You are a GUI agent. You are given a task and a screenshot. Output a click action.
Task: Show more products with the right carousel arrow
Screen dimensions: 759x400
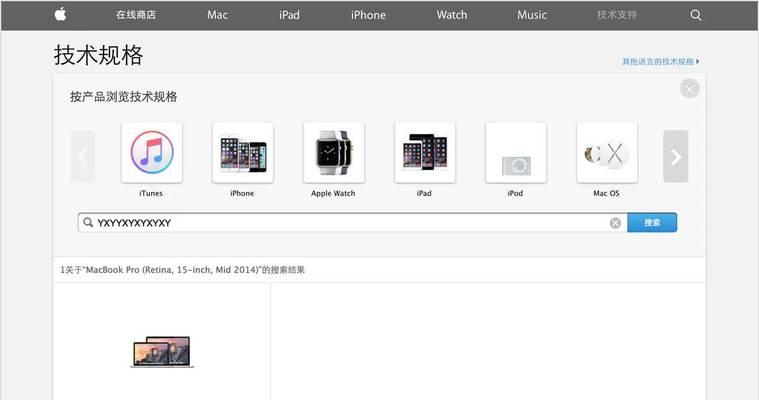(676, 156)
